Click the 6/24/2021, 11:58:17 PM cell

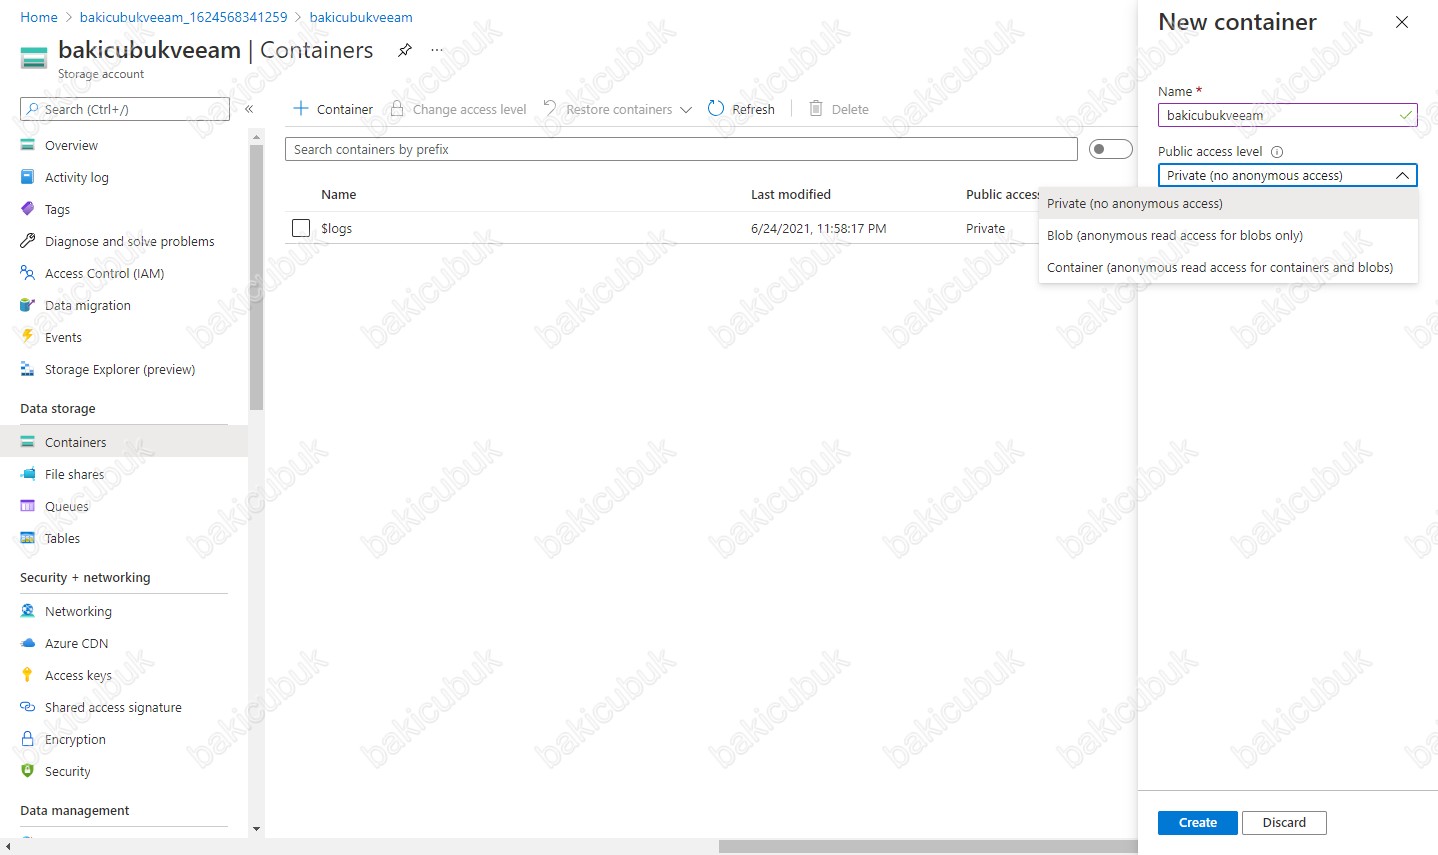(818, 228)
